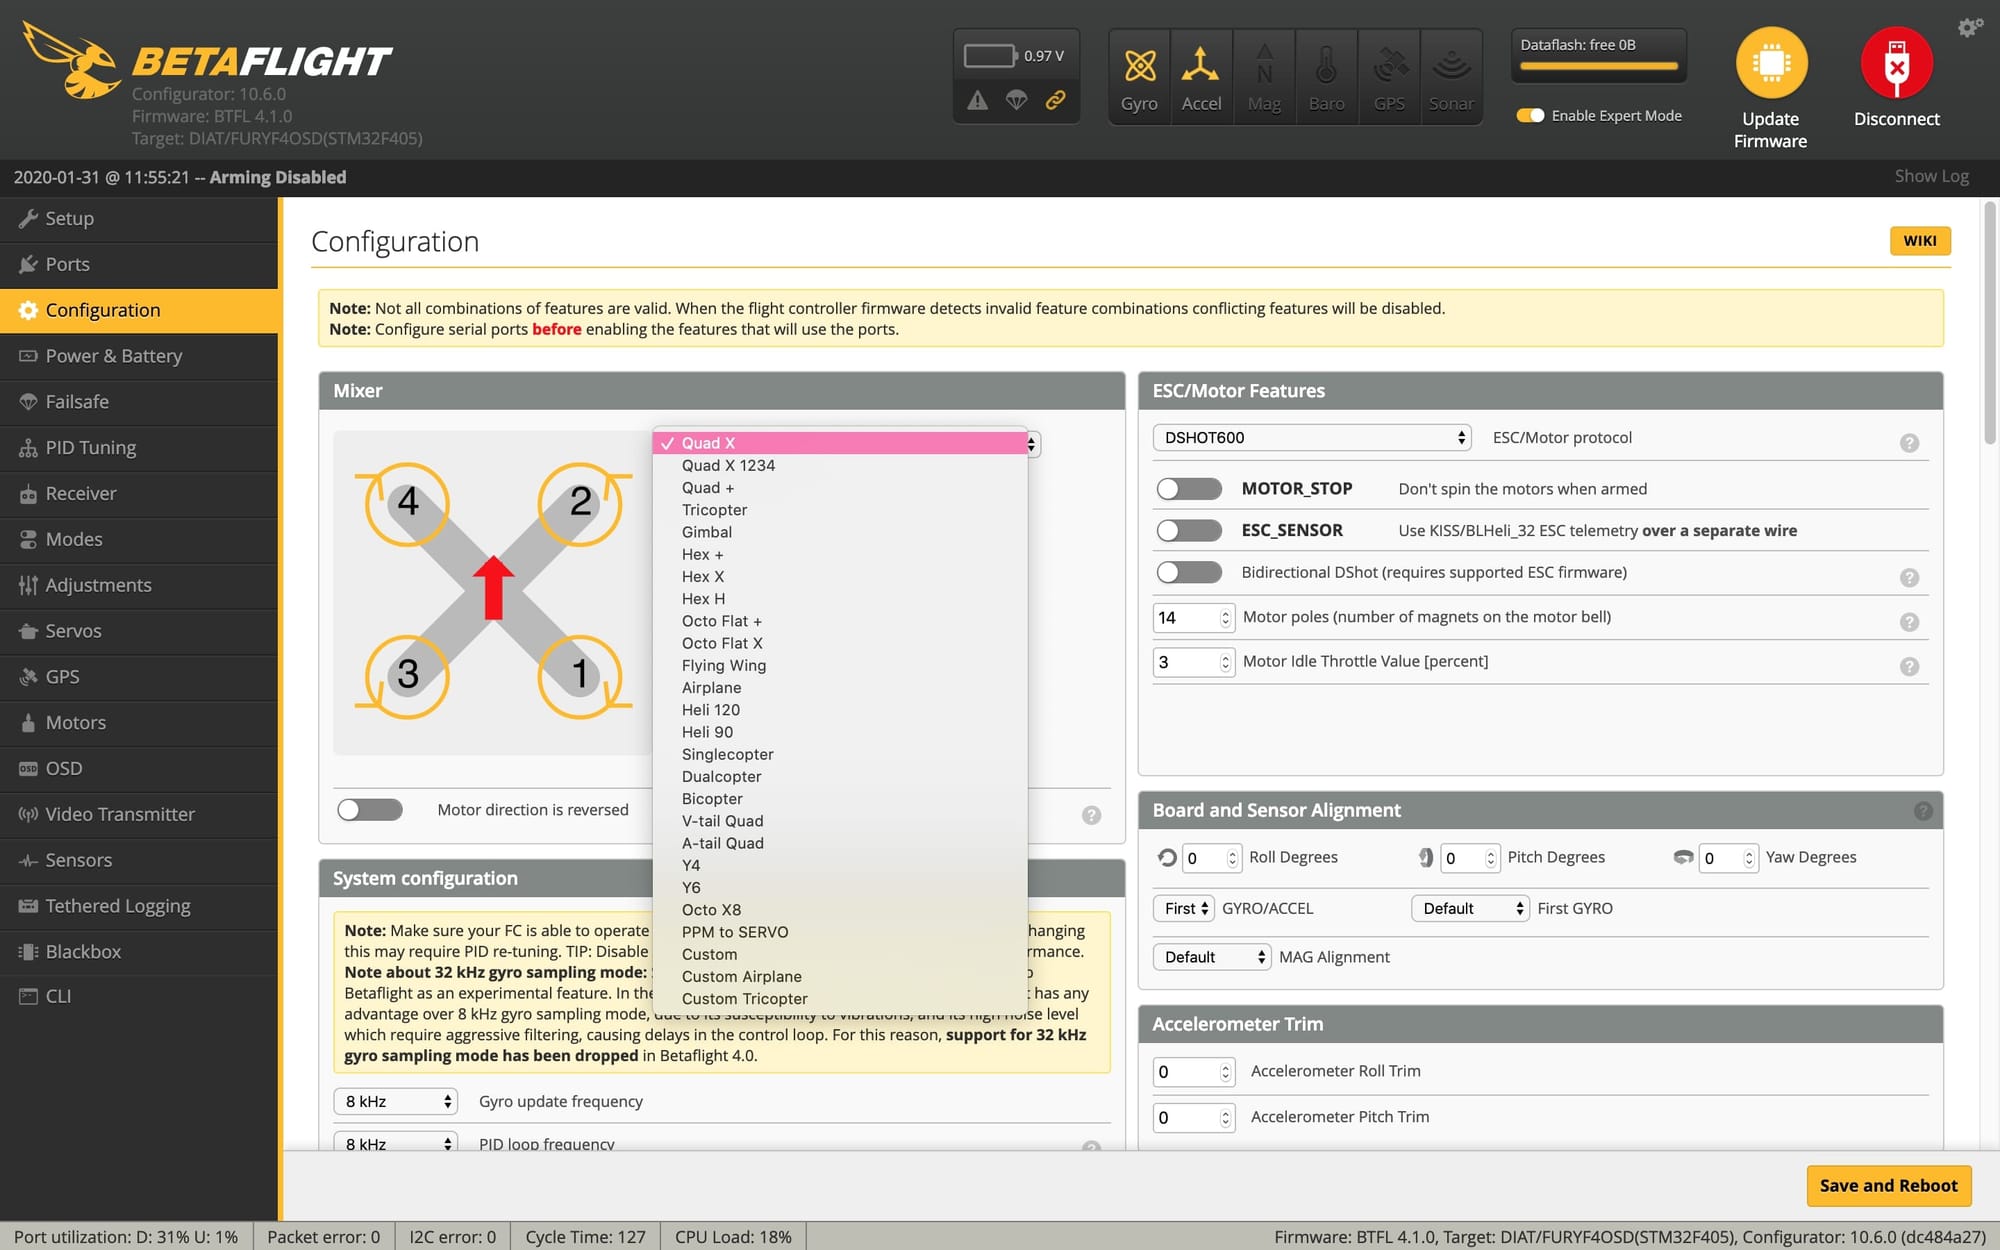Open help for Motor Idle Throttle Value

(x=1909, y=666)
